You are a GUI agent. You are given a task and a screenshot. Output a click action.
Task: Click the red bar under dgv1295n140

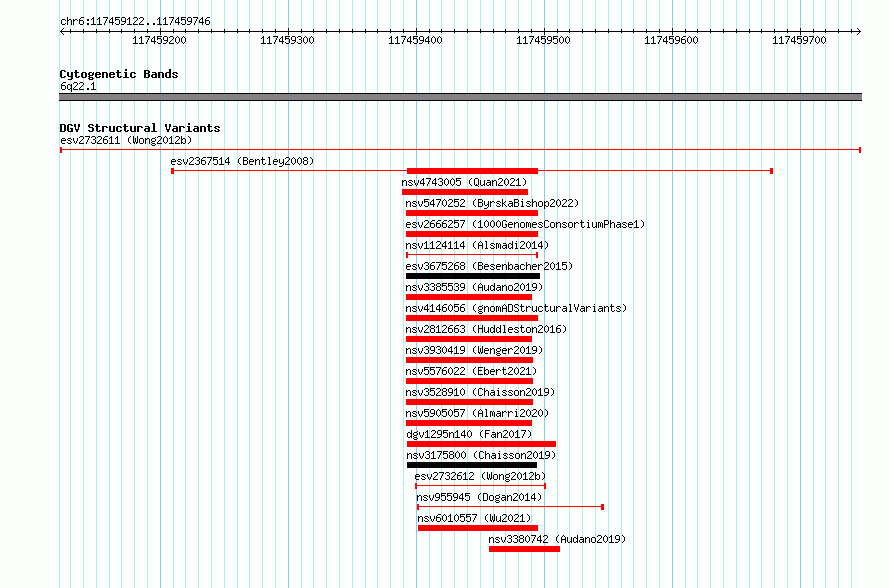click(x=481, y=444)
